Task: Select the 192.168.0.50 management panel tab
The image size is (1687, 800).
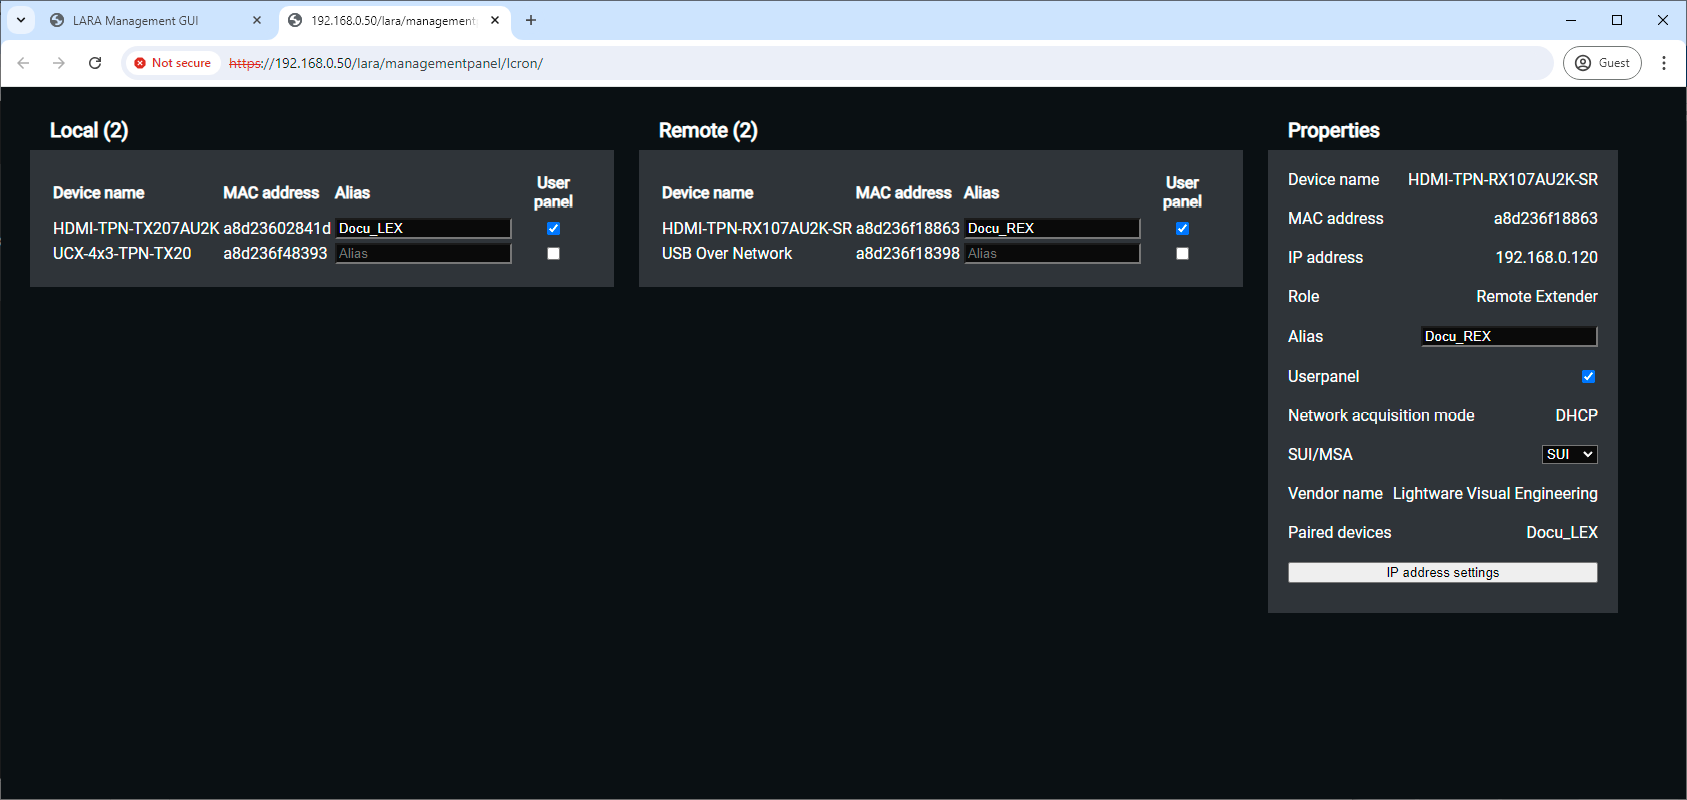Action: [392, 20]
